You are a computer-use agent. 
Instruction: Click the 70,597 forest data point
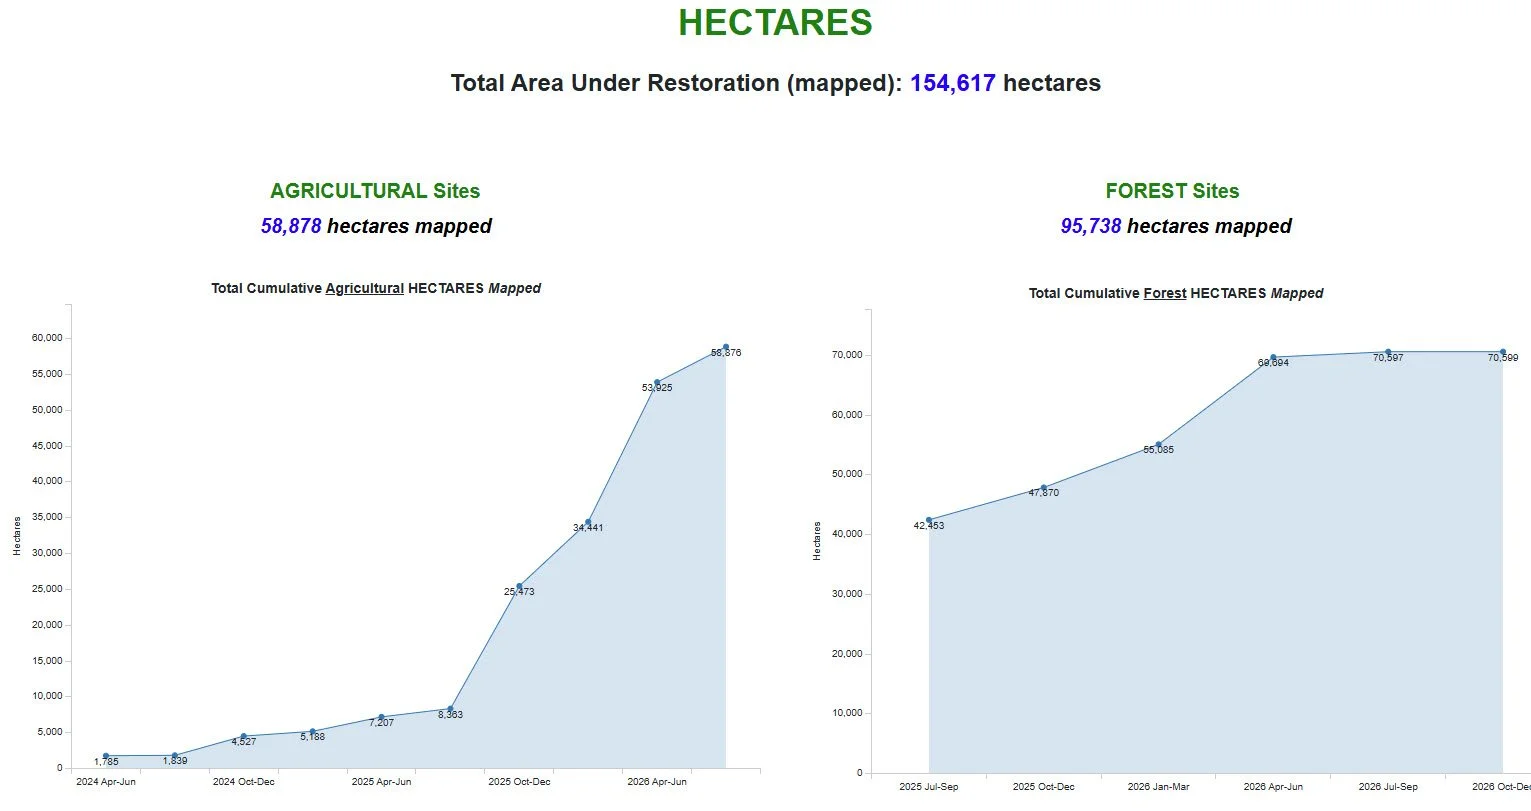click(x=1388, y=352)
